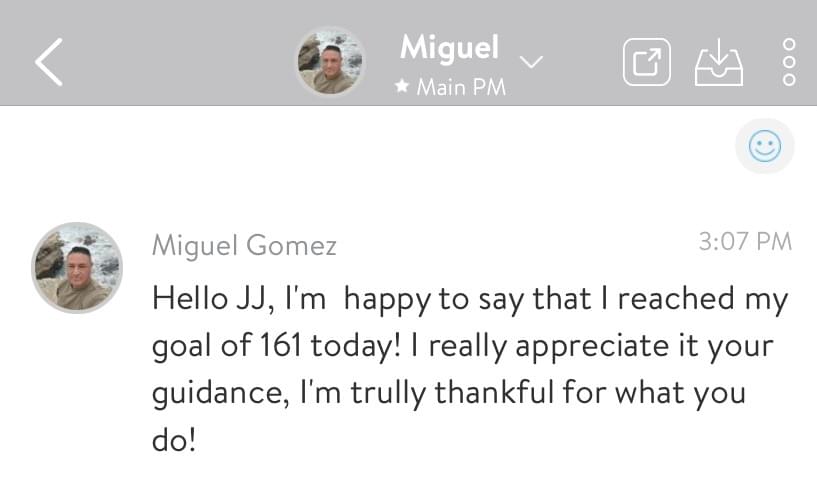This screenshot has width=817, height=498.
Task: Select the message line starting Hello JJ
Action: 470,298
